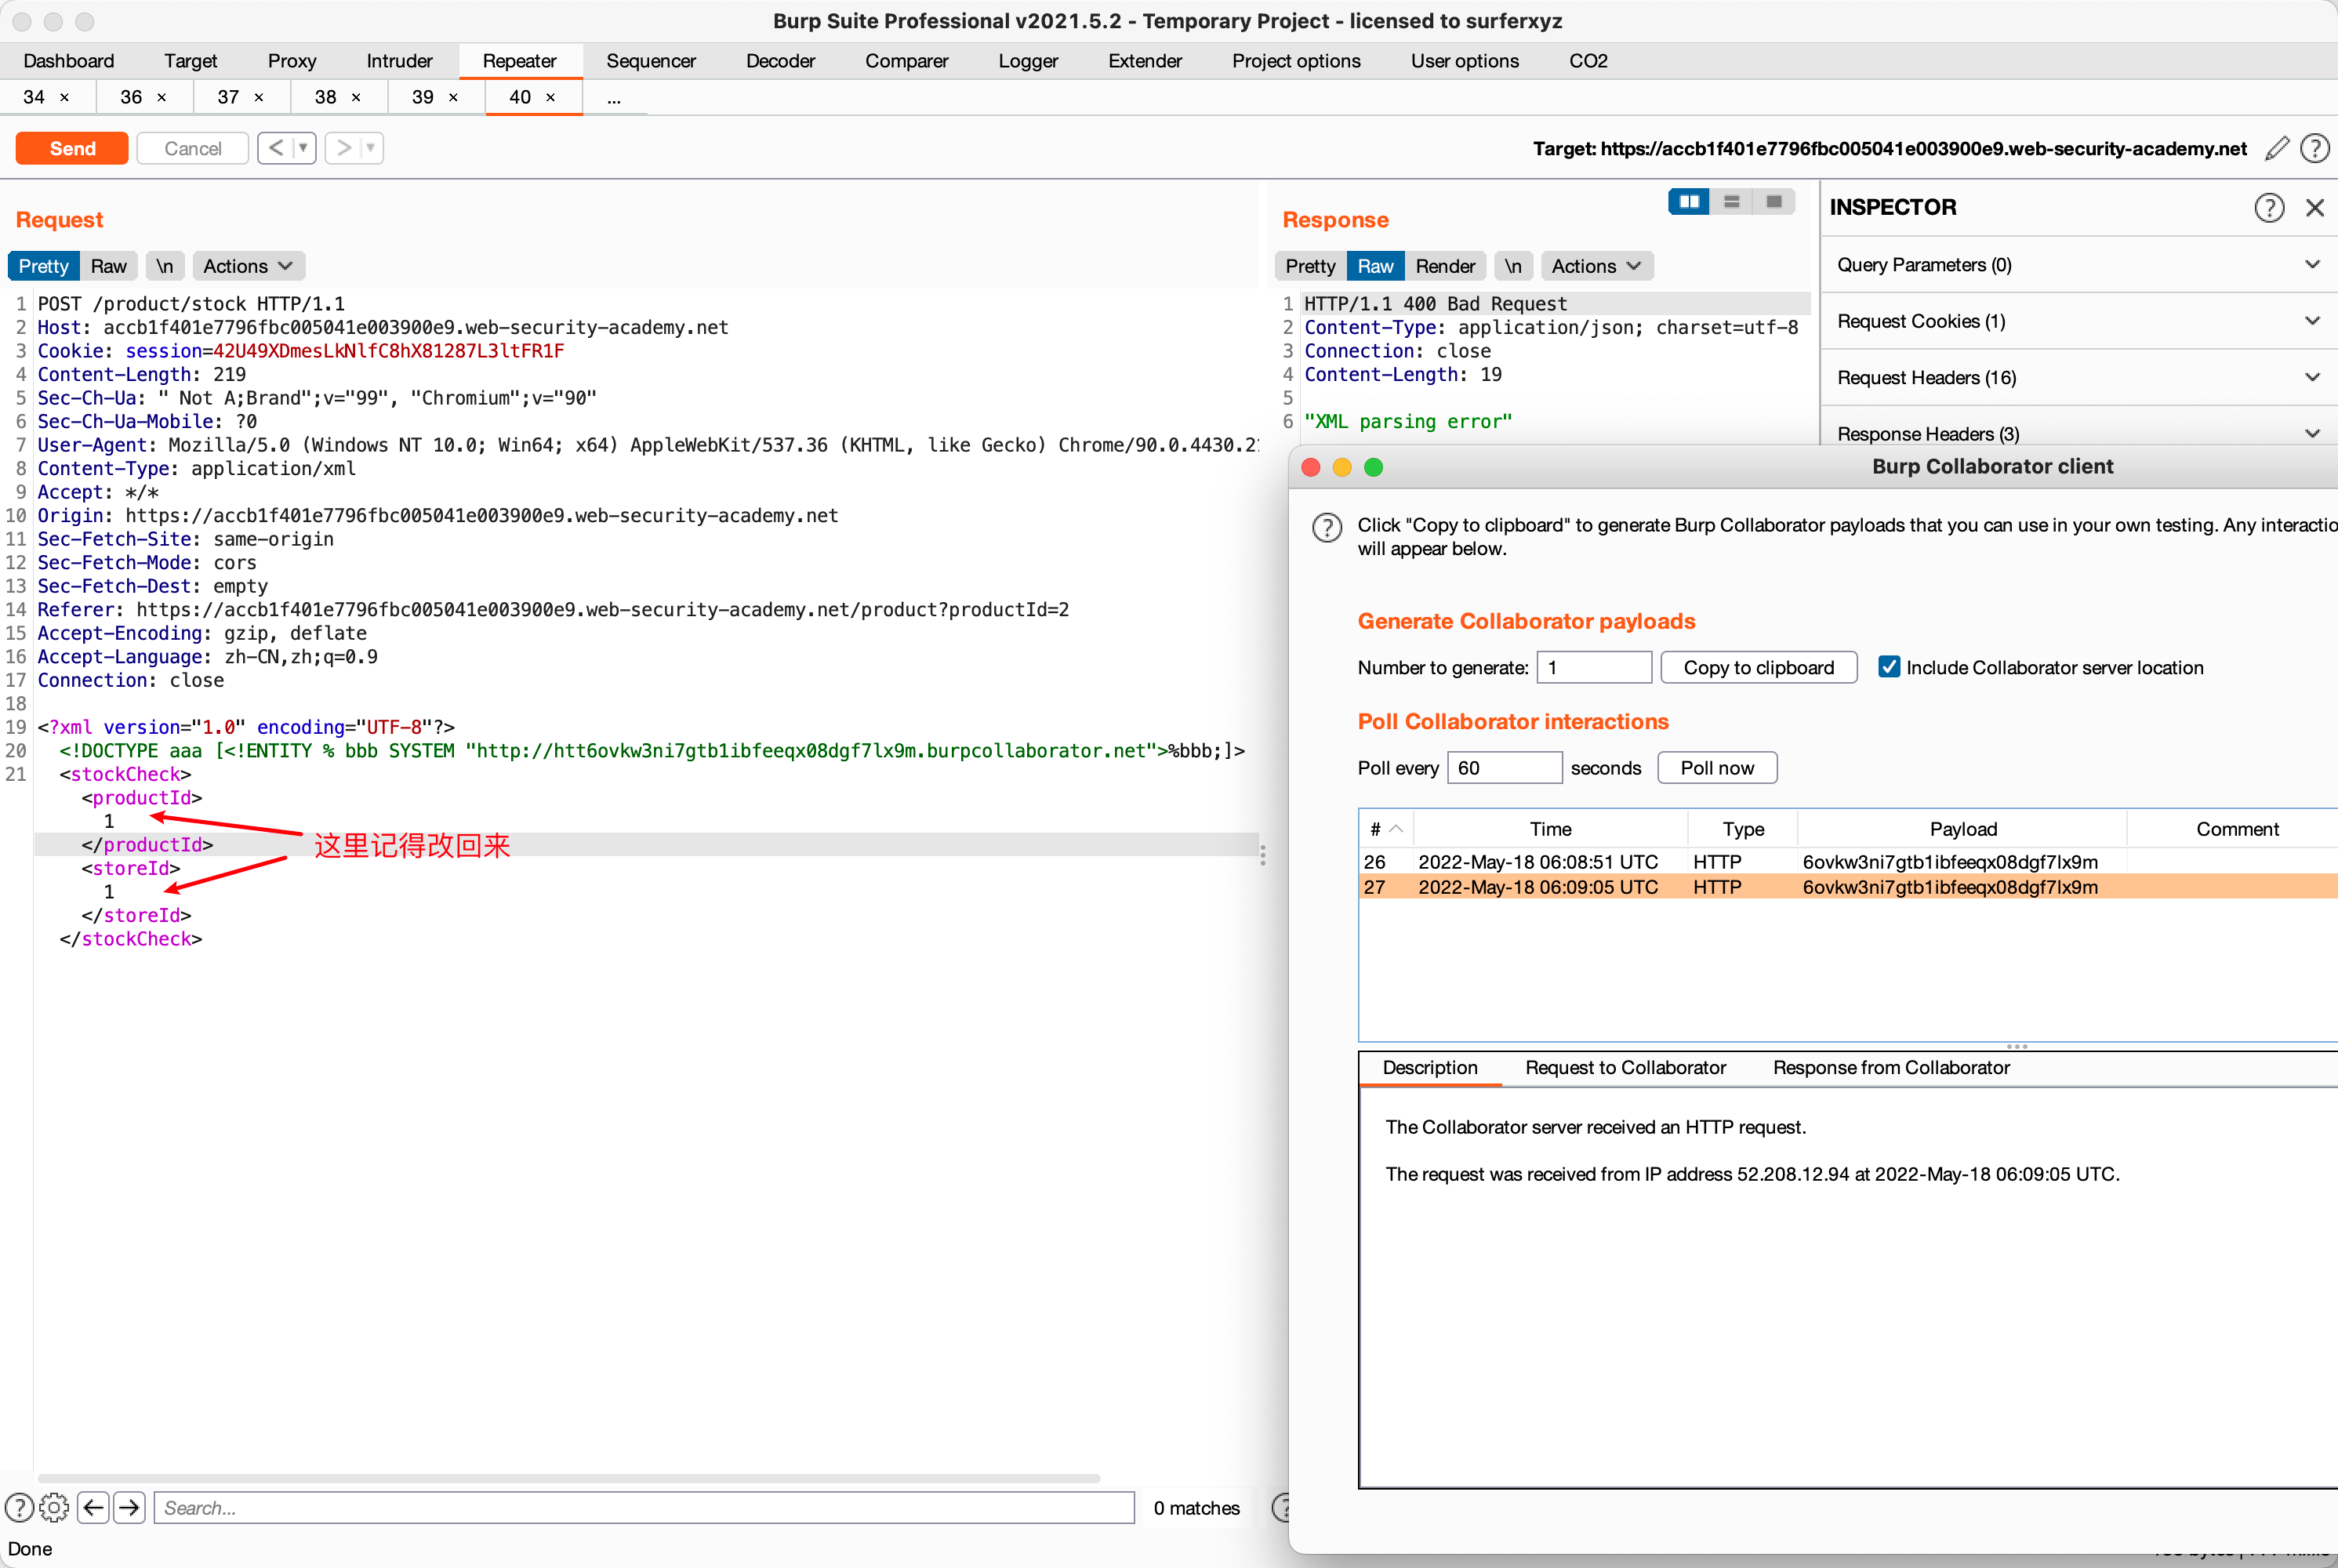Open Inspector help question mark icon
The height and width of the screenshot is (1568, 2338).
coord(2269,207)
